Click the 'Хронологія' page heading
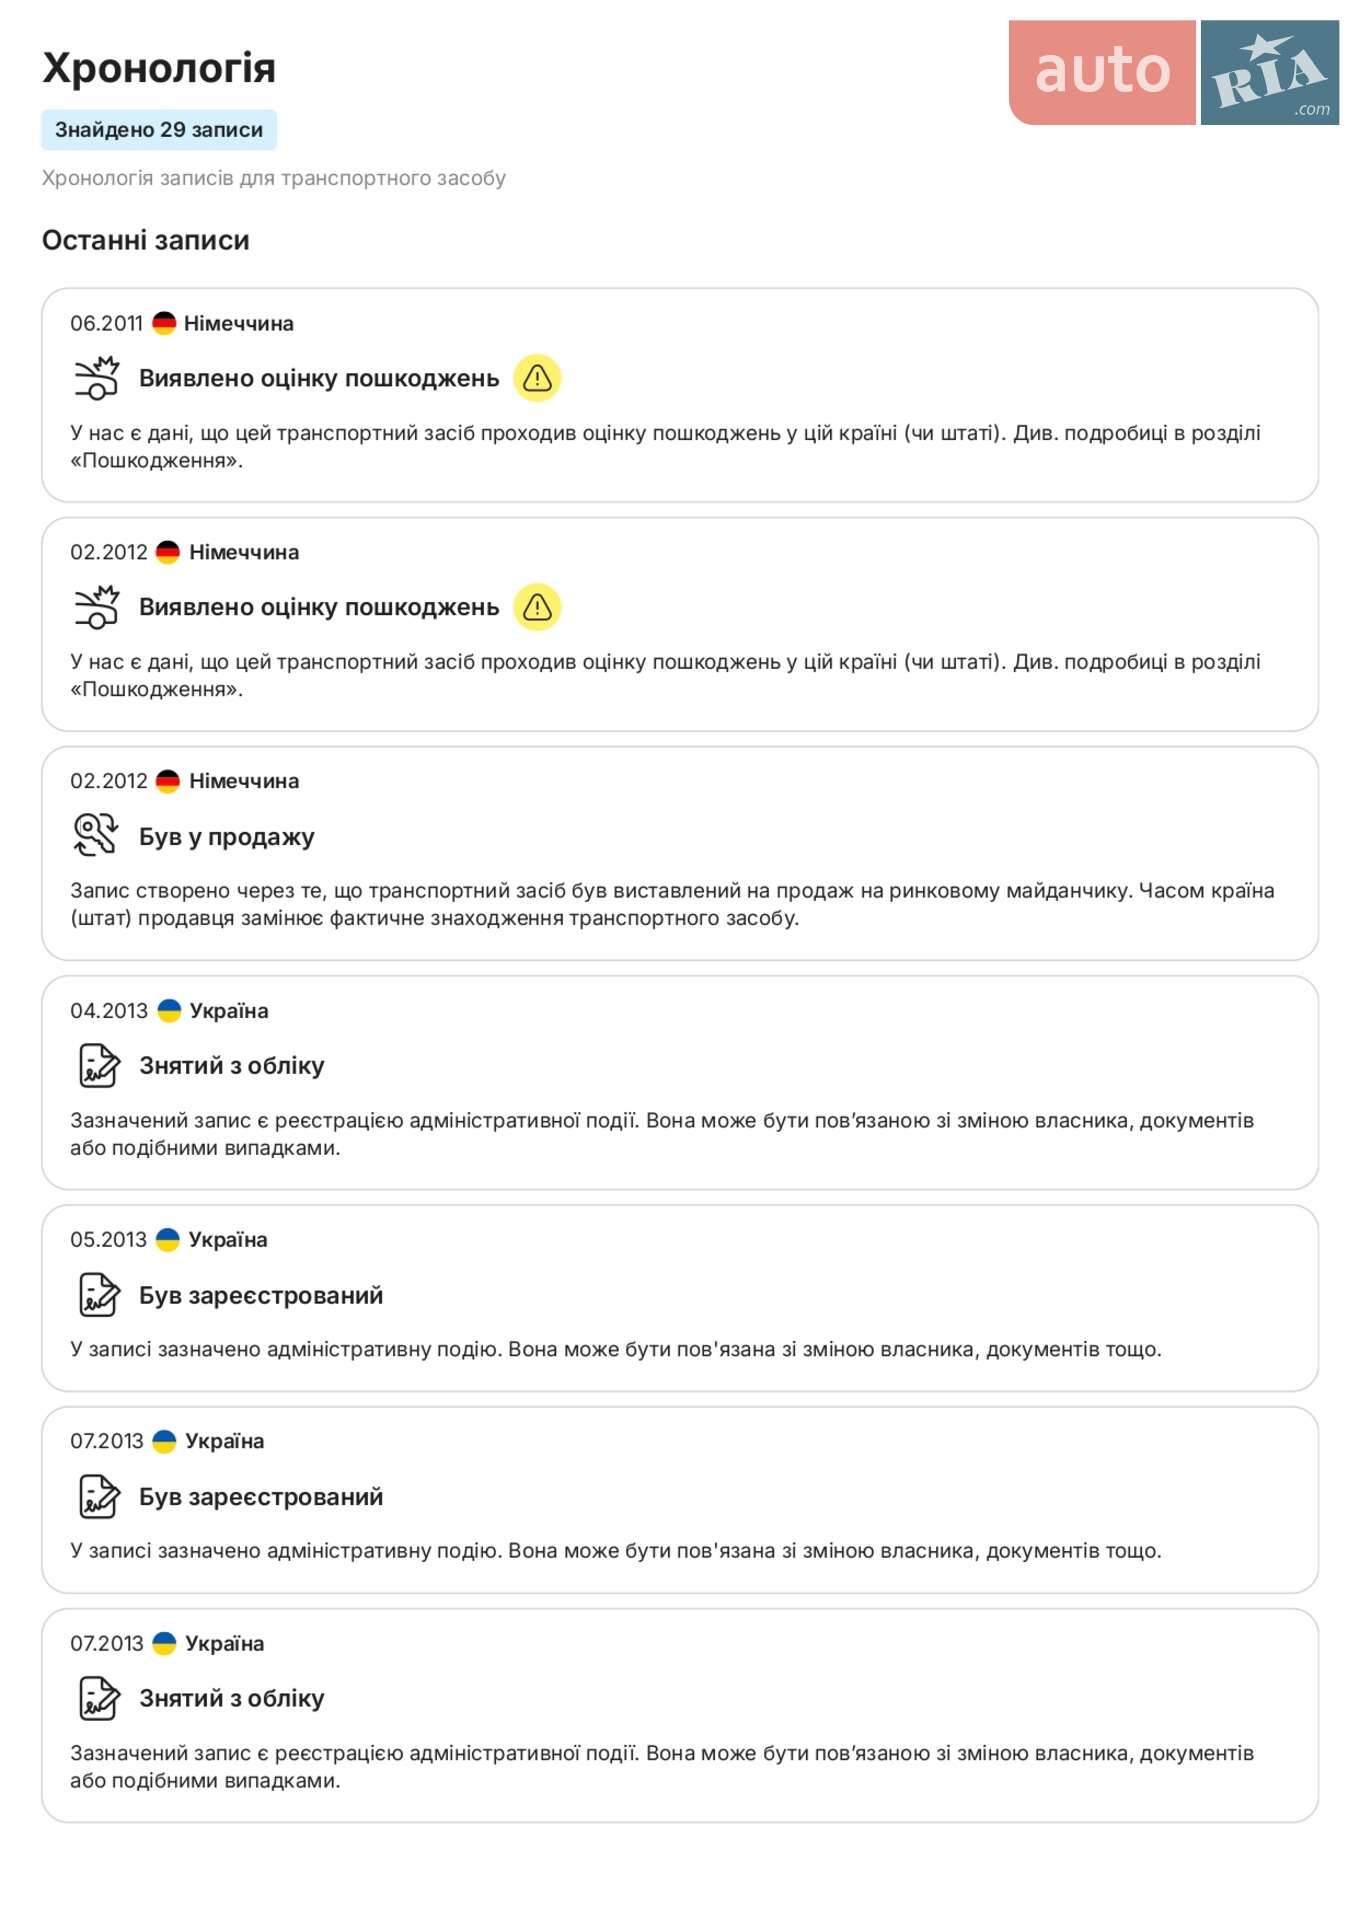Screen dimensions: 1360x1920 click(x=159, y=68)
